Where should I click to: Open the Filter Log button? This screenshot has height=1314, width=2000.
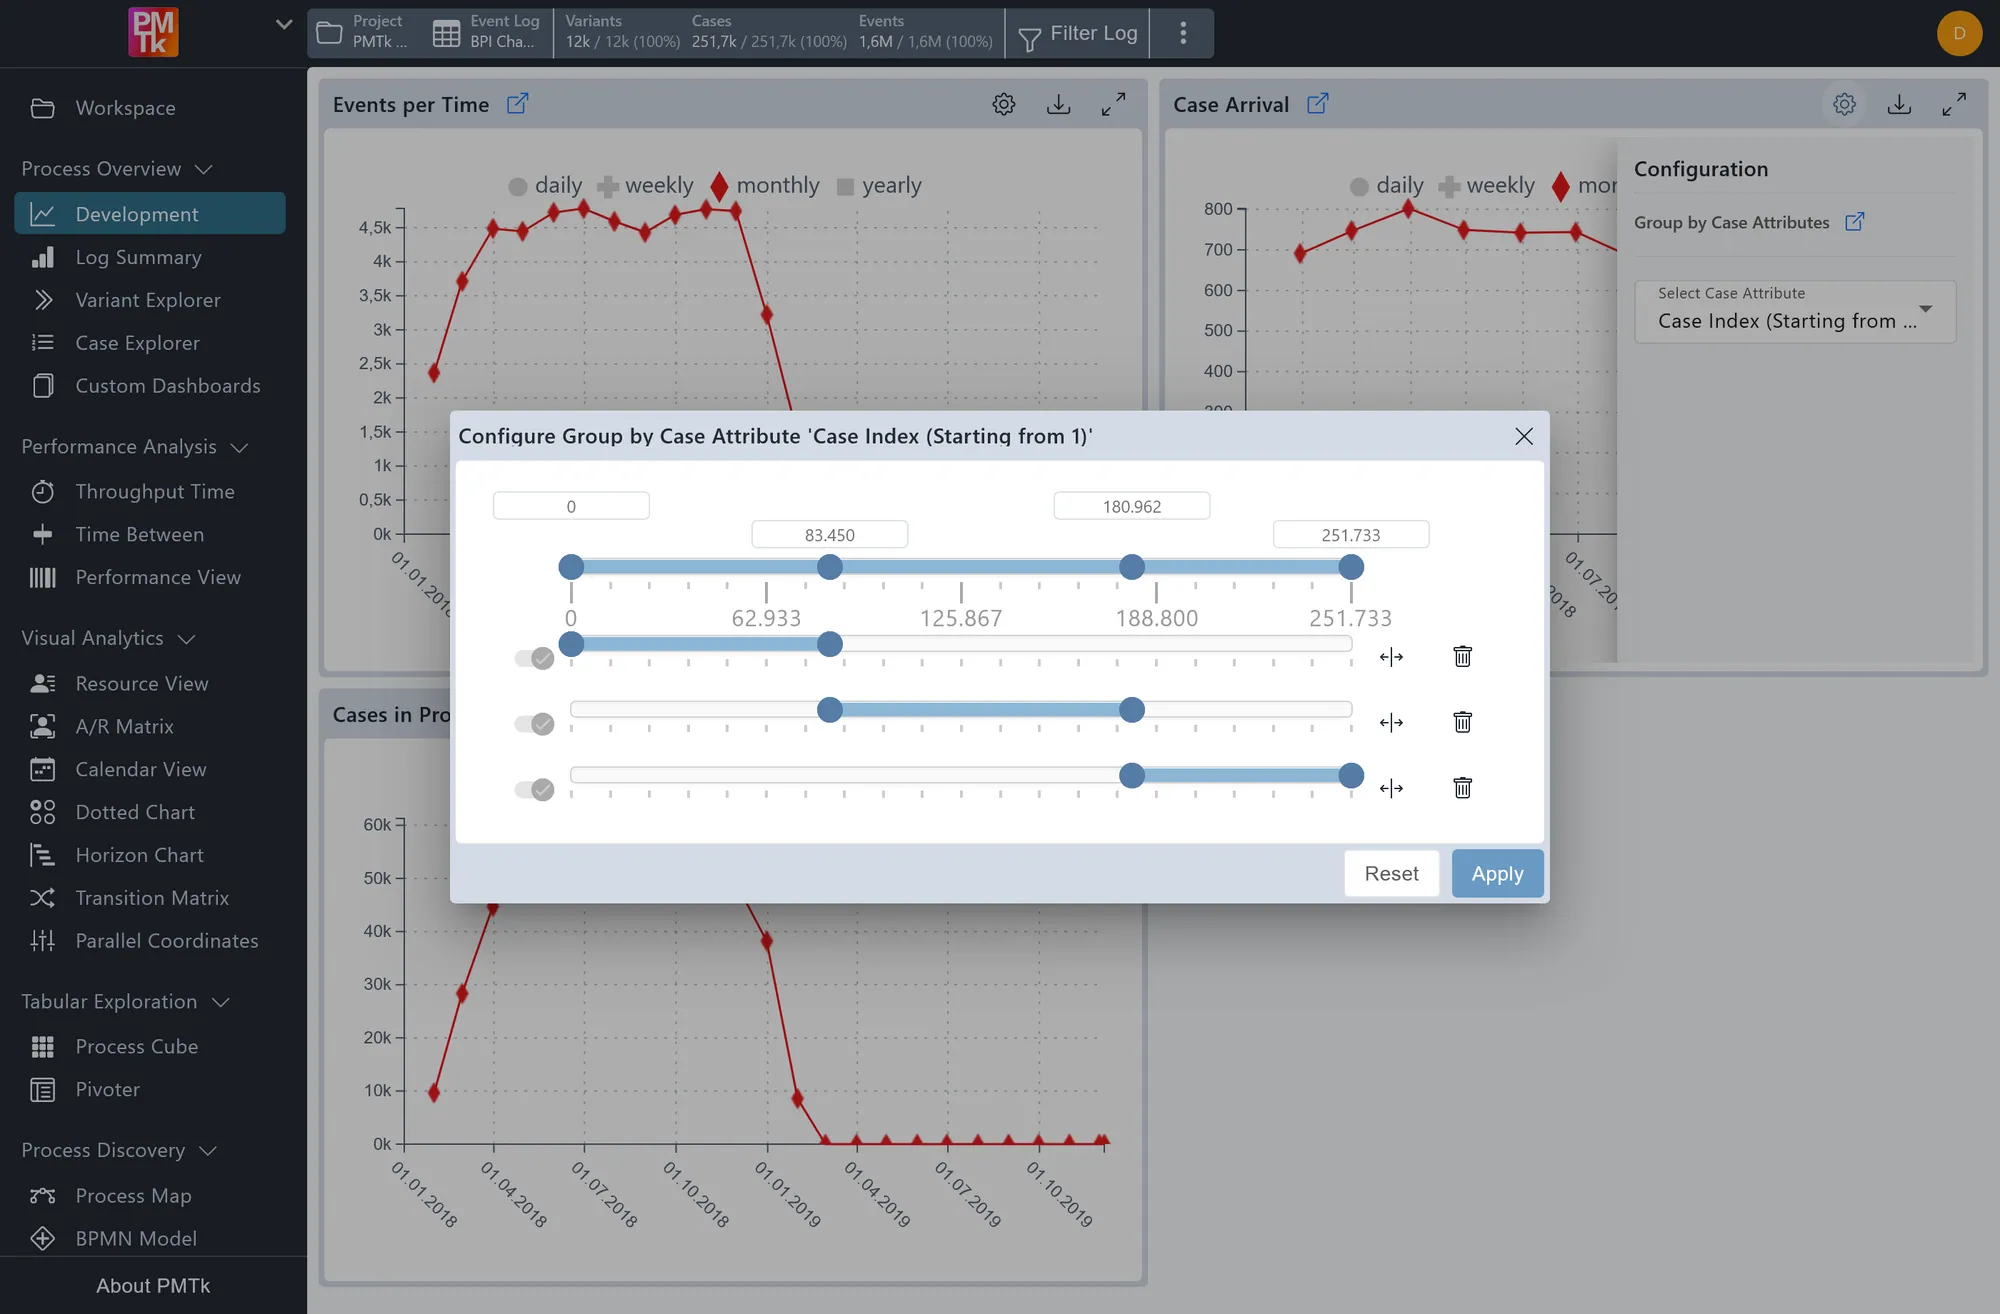[1078, 34]
